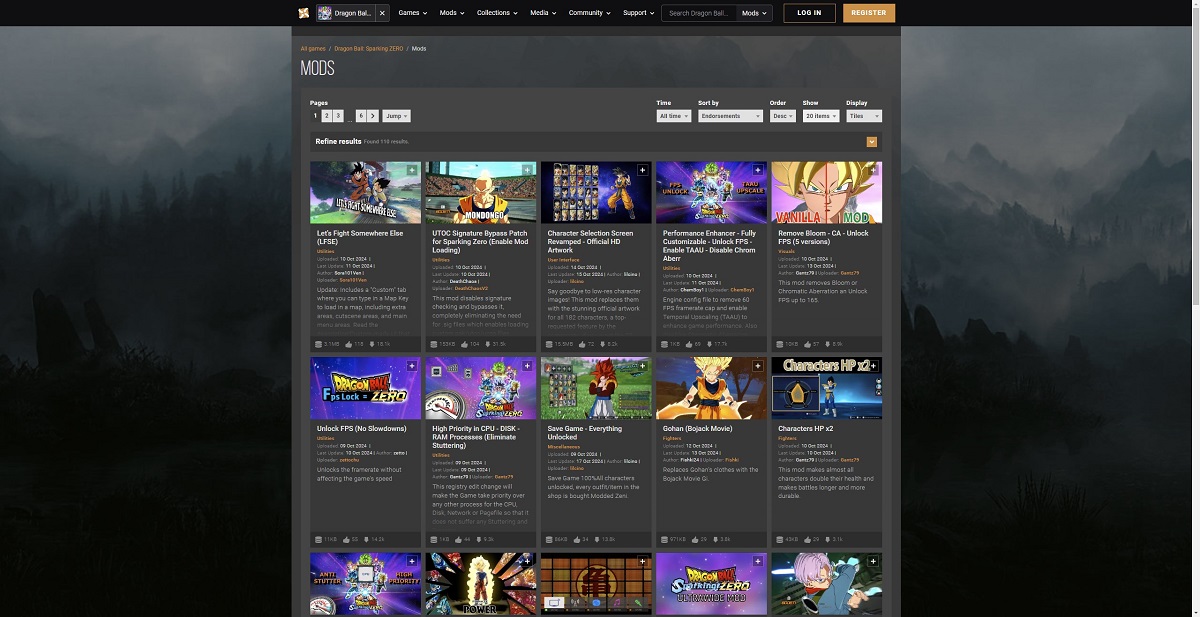This screenshot has height=617, width=1200.
Task: Go to next page using arrow icon
Action: click(x=373, y=116)
